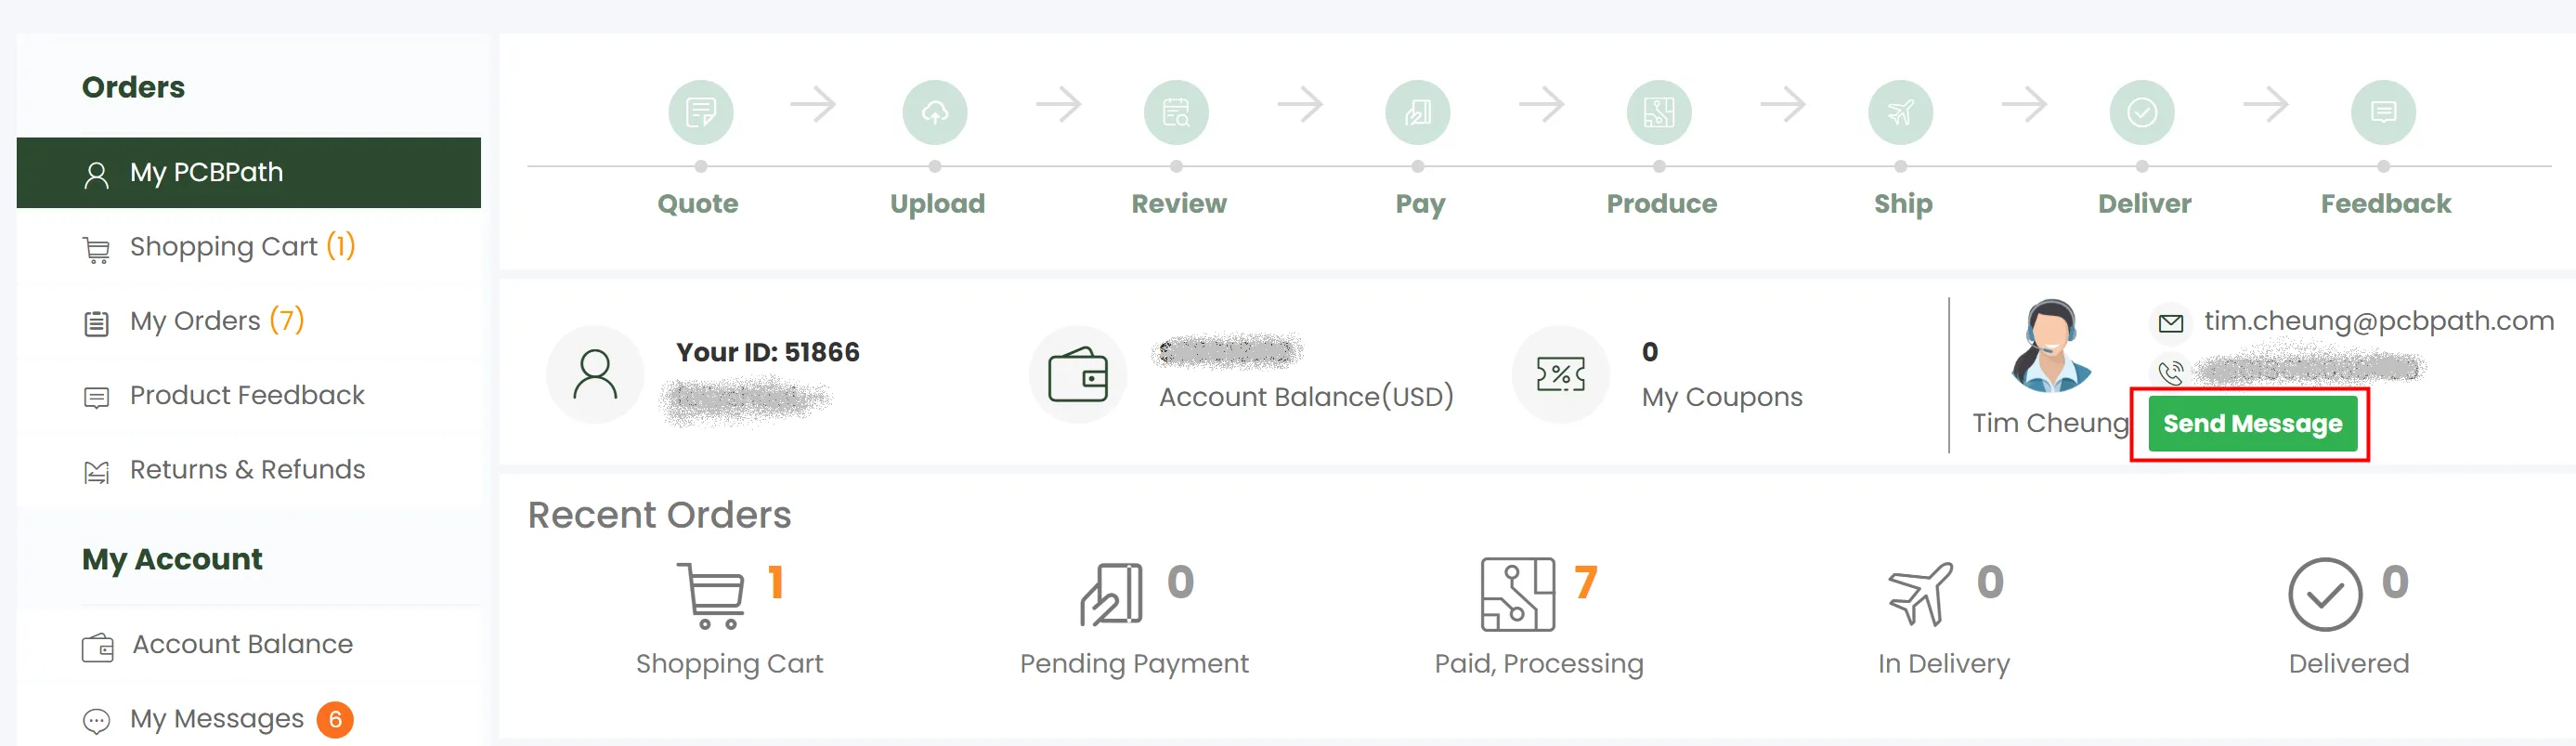Screen dimensions: 2576x746
Task: Open Product Feedback page
Action: tap(247, 395)
